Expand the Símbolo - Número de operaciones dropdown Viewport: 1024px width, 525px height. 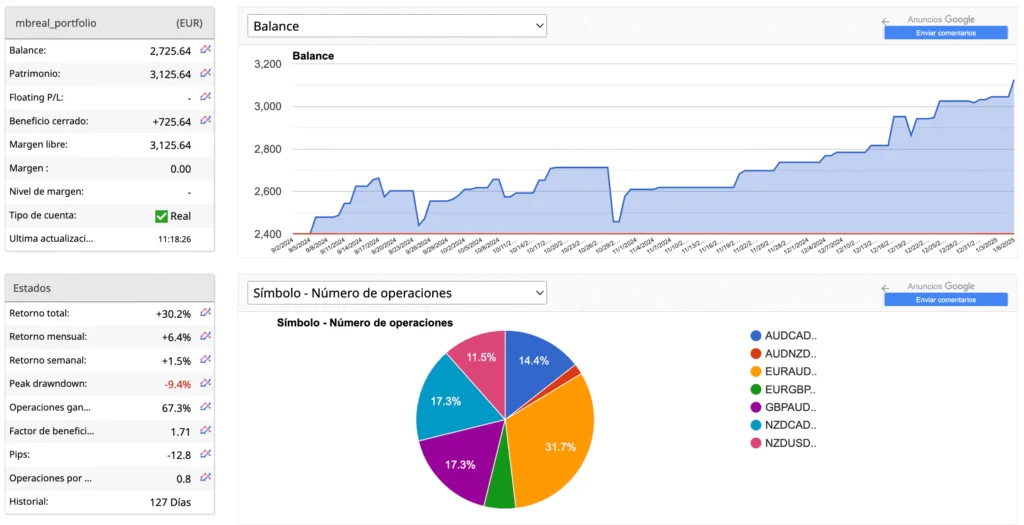click(x=397, y=293)
